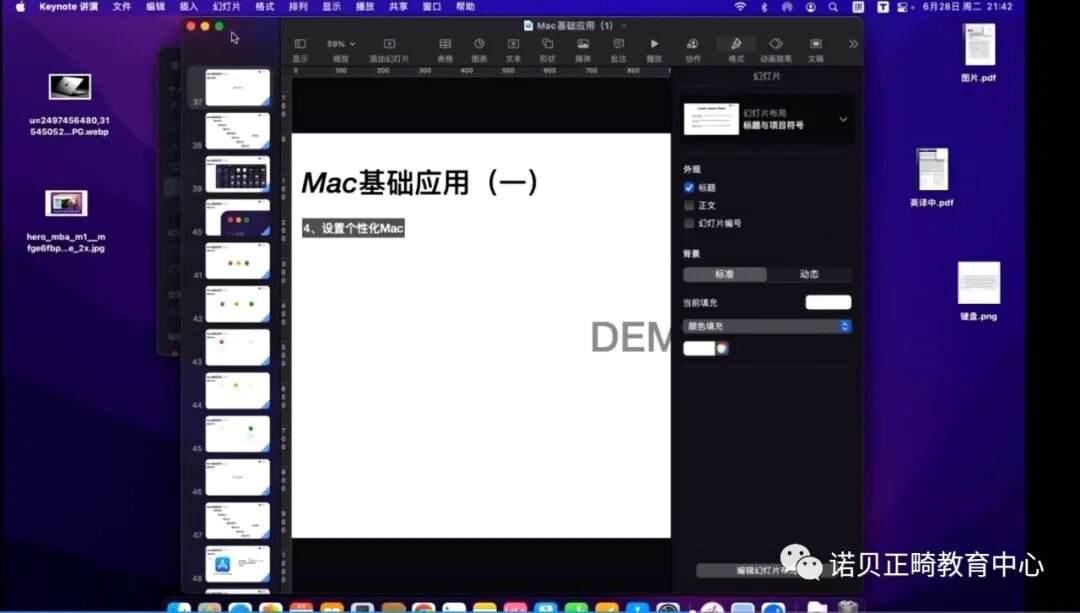
Task: Open the 插入 (Insert) menu
Action: (x=189, y=7)
